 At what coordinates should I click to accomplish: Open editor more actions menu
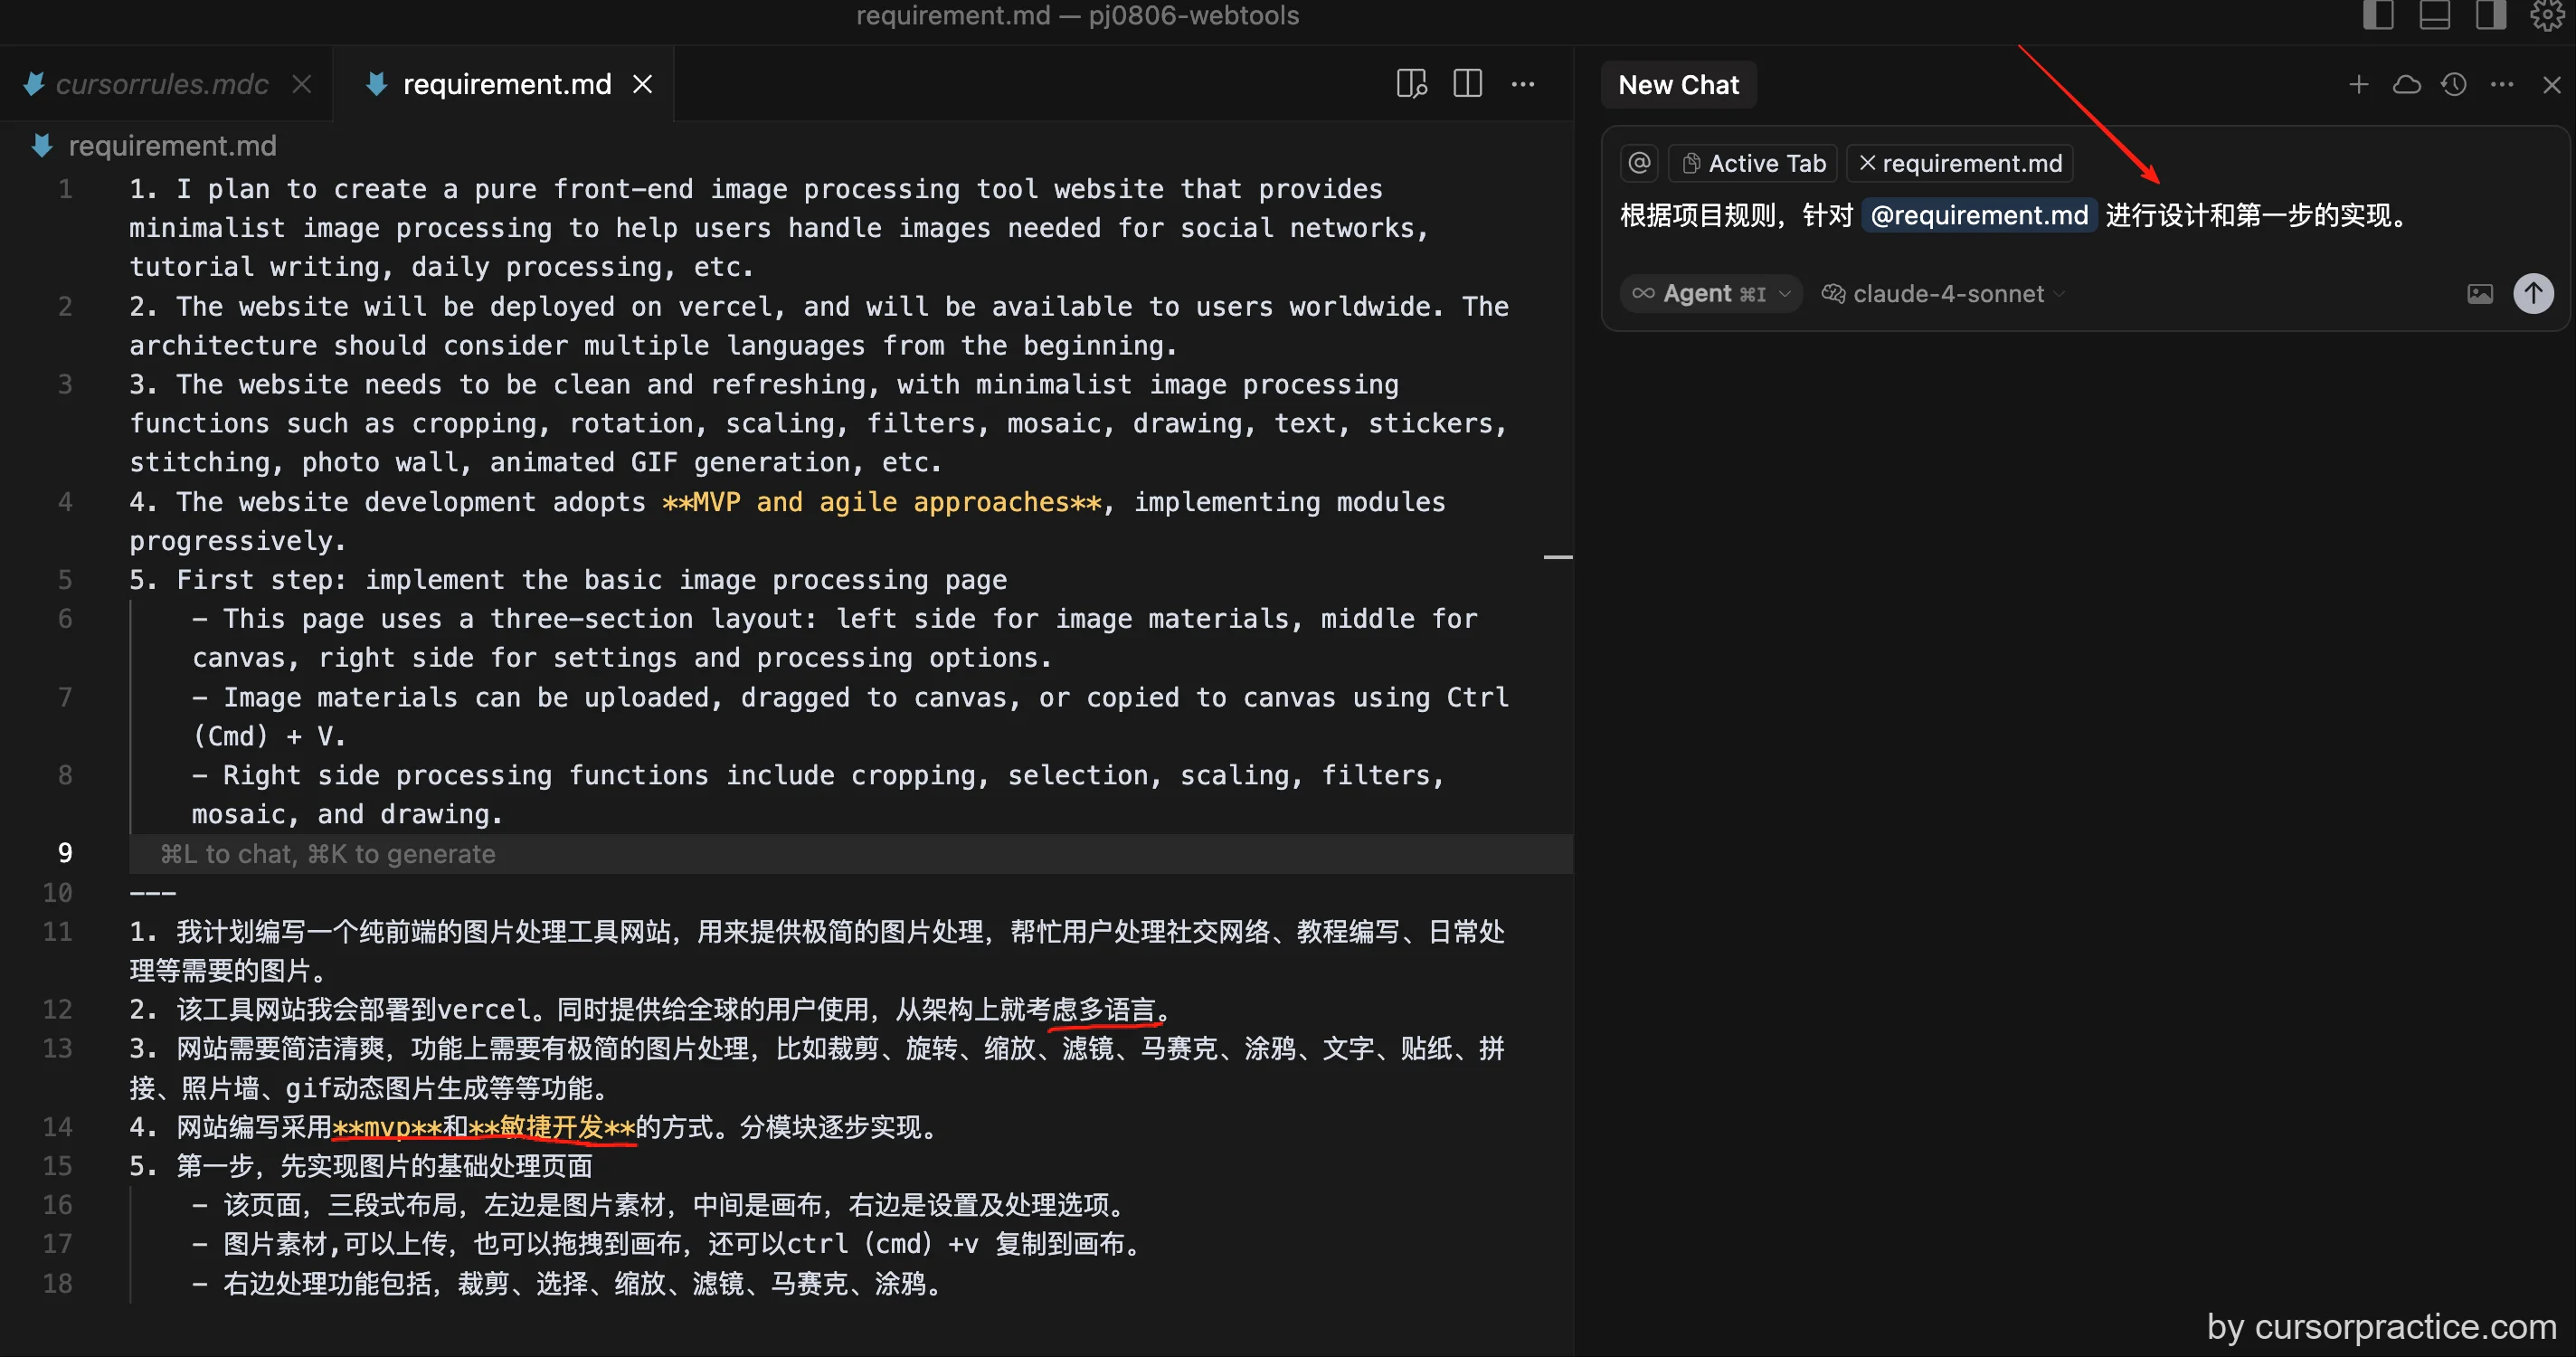tap(1523, 84)
